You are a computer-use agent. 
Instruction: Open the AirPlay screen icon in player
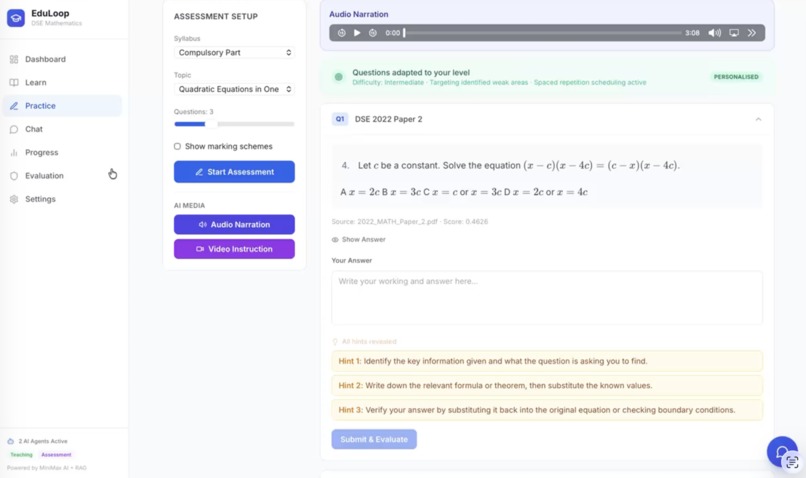(734, 33)
